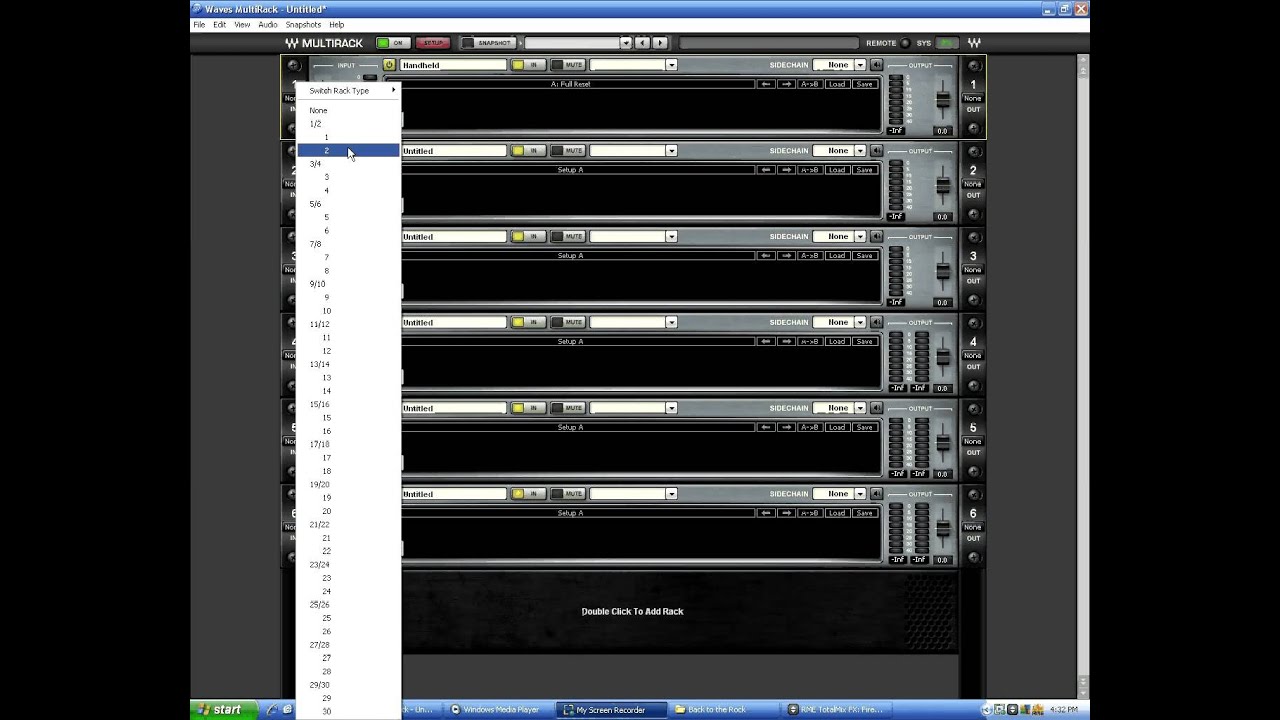The width and height of the screenshot is (1280, 720).
Task: Toggle the REMOTE indicator button
Action: click(905, 43)
